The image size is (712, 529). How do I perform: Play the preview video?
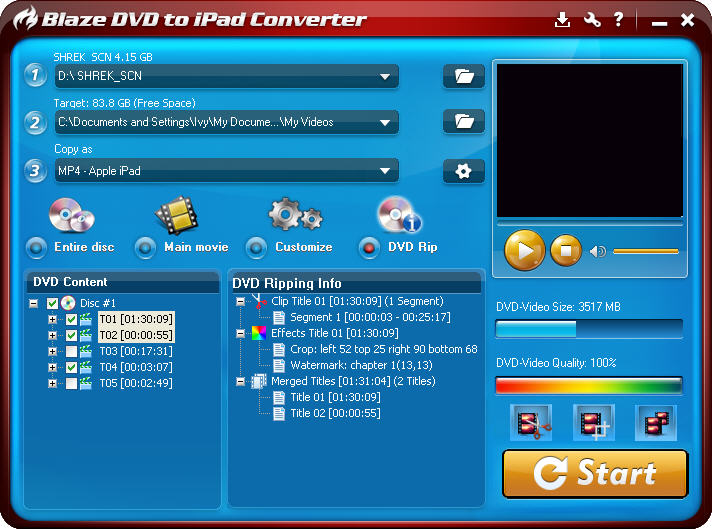click(x=524, y=250)
